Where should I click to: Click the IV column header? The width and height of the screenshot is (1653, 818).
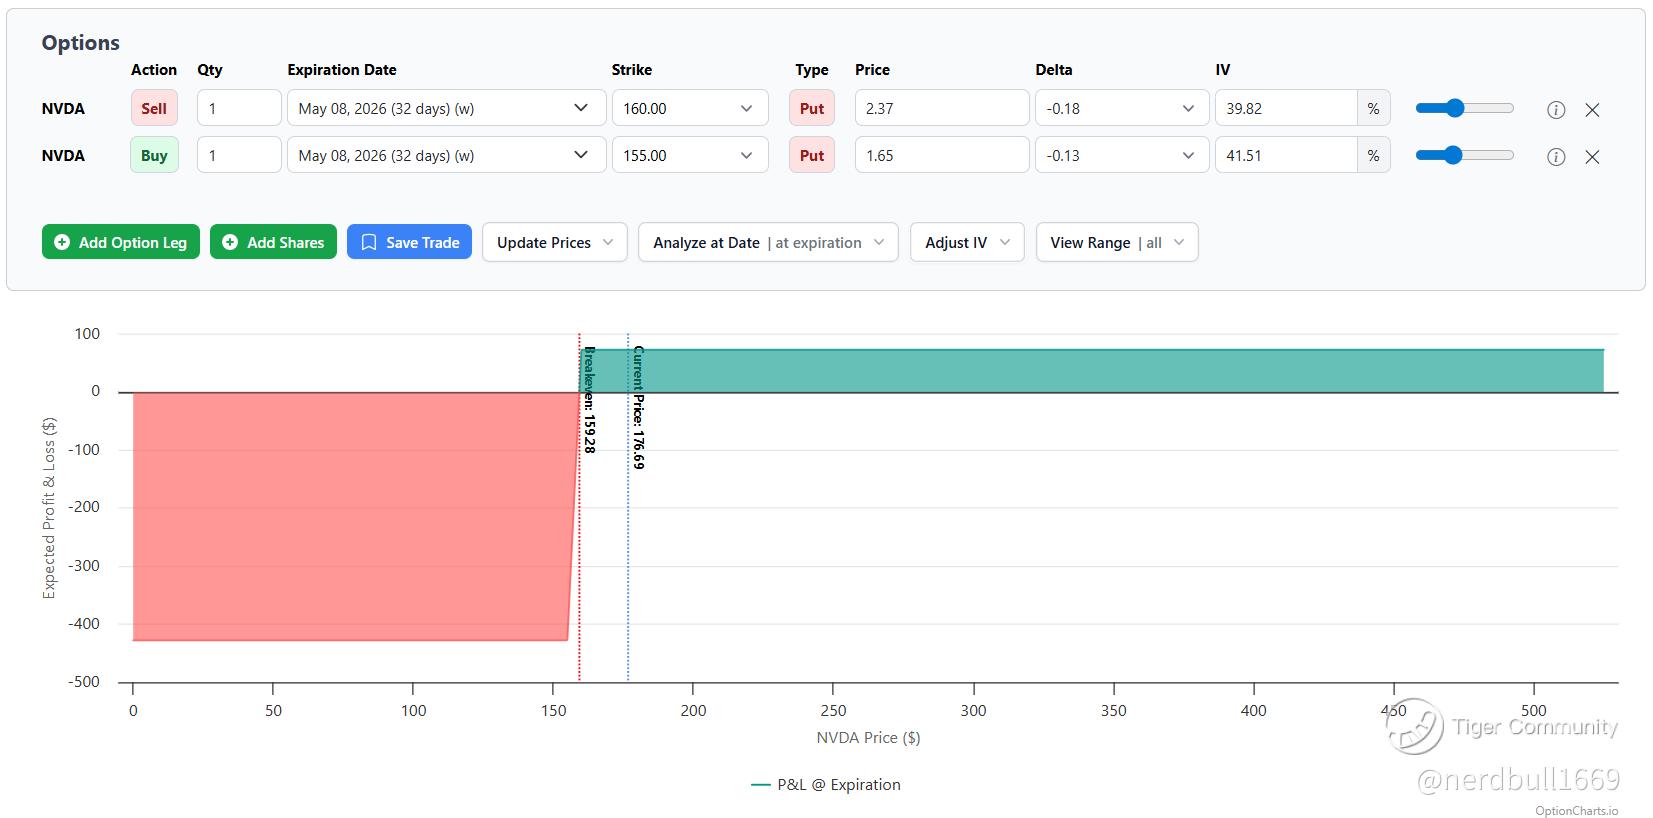tap(1223, 70)
